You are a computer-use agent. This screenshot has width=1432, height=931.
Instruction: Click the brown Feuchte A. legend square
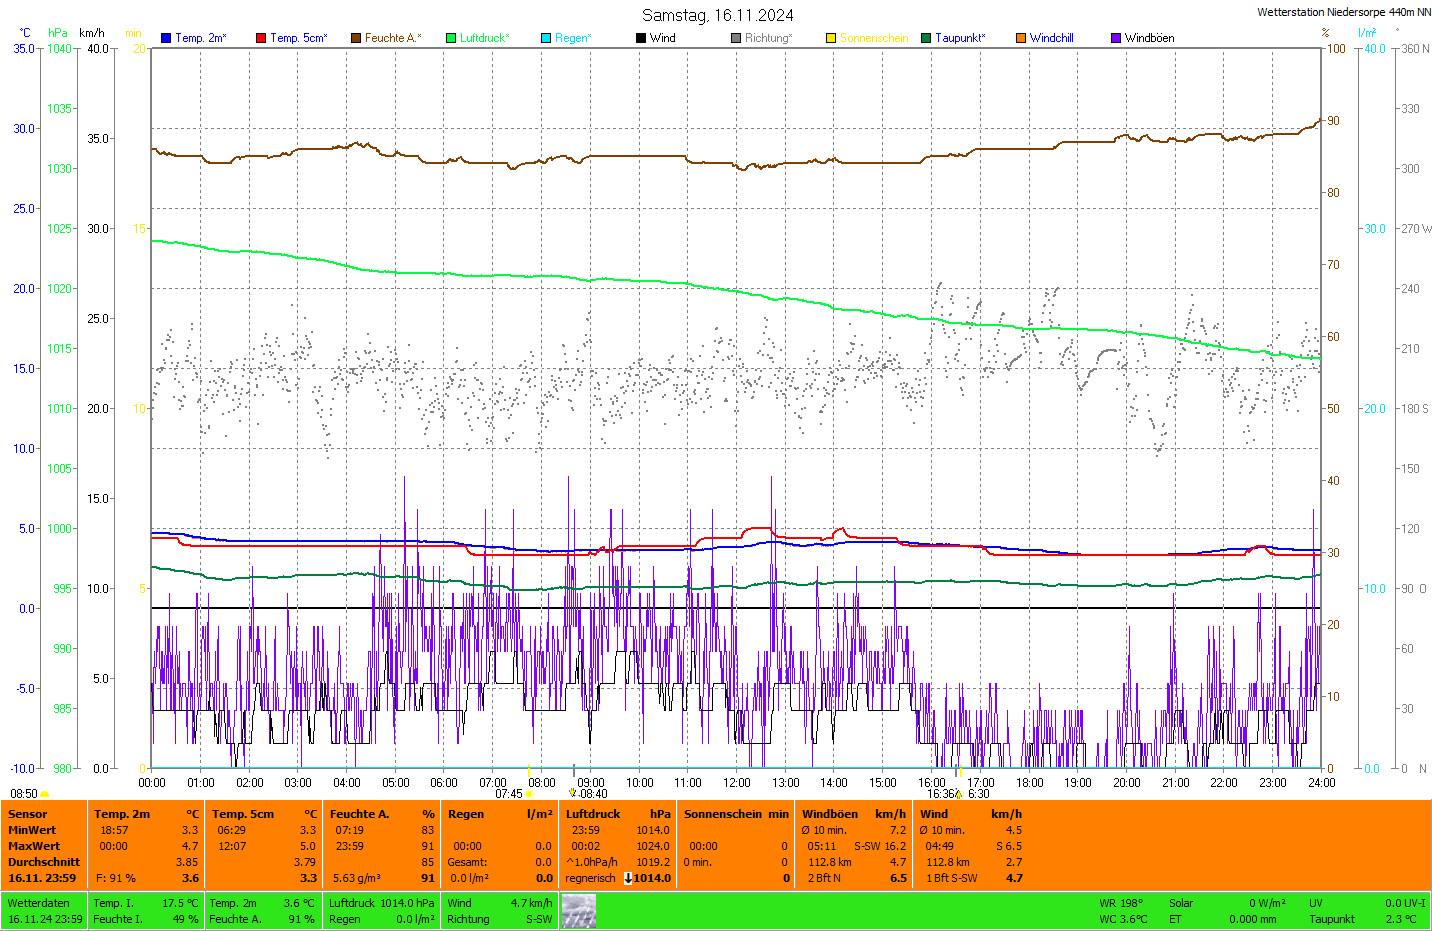(x=356, y=38)
